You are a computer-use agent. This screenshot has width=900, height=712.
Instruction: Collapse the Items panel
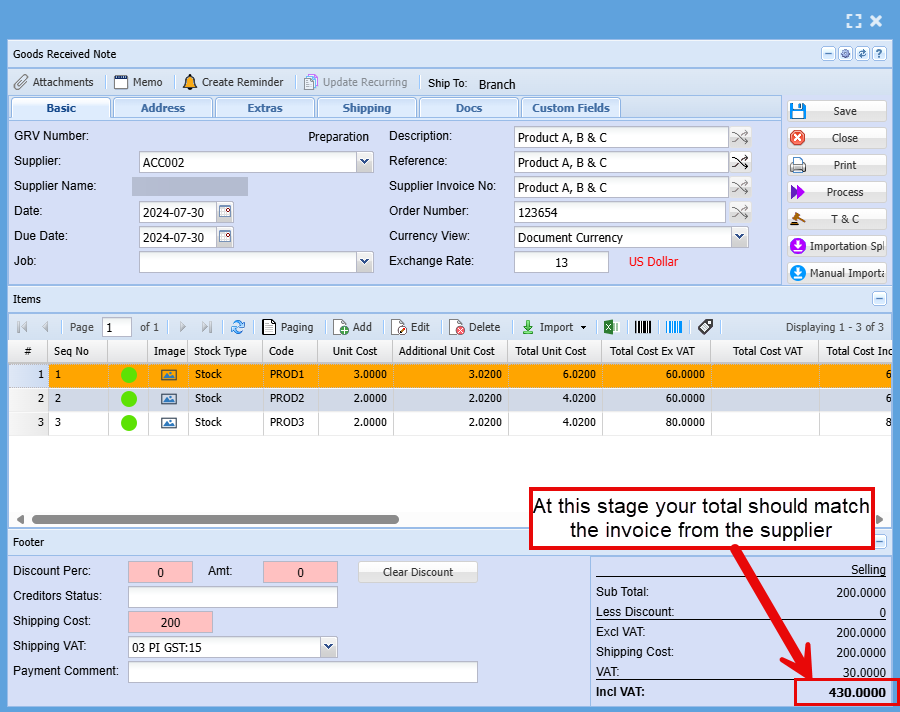coord(879,299)
